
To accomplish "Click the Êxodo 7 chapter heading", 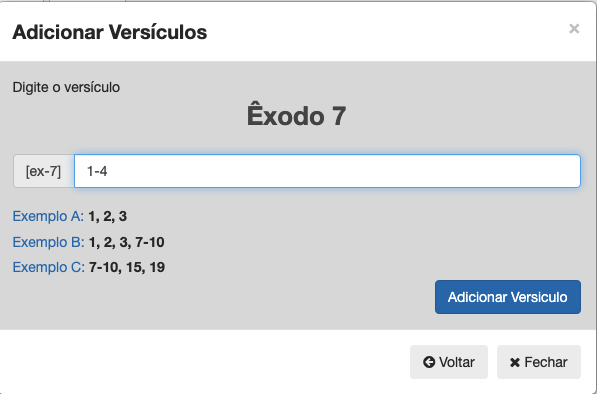I will pos(297,116).
